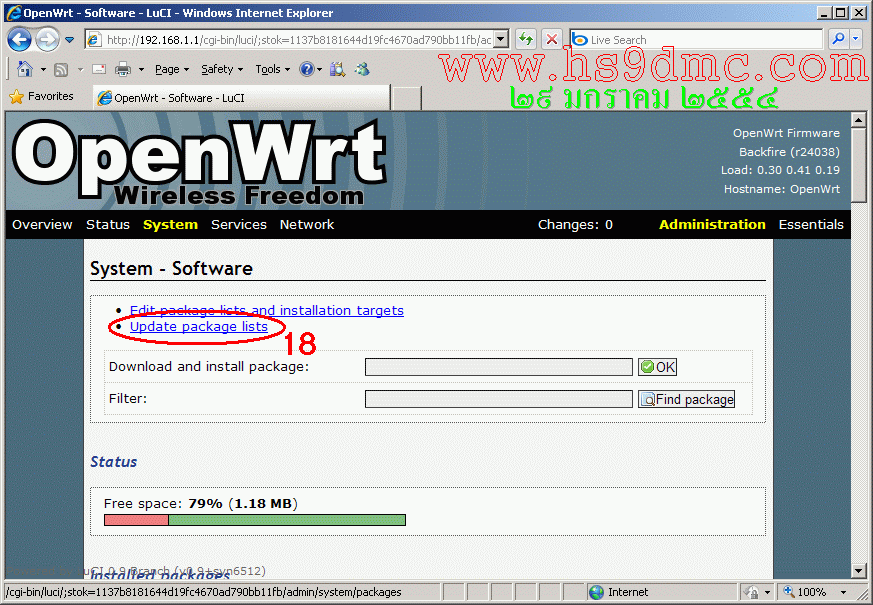Click the OpenWrt Wireless Freedom logo
873x605 pixels.
click(x=199, y=163)
